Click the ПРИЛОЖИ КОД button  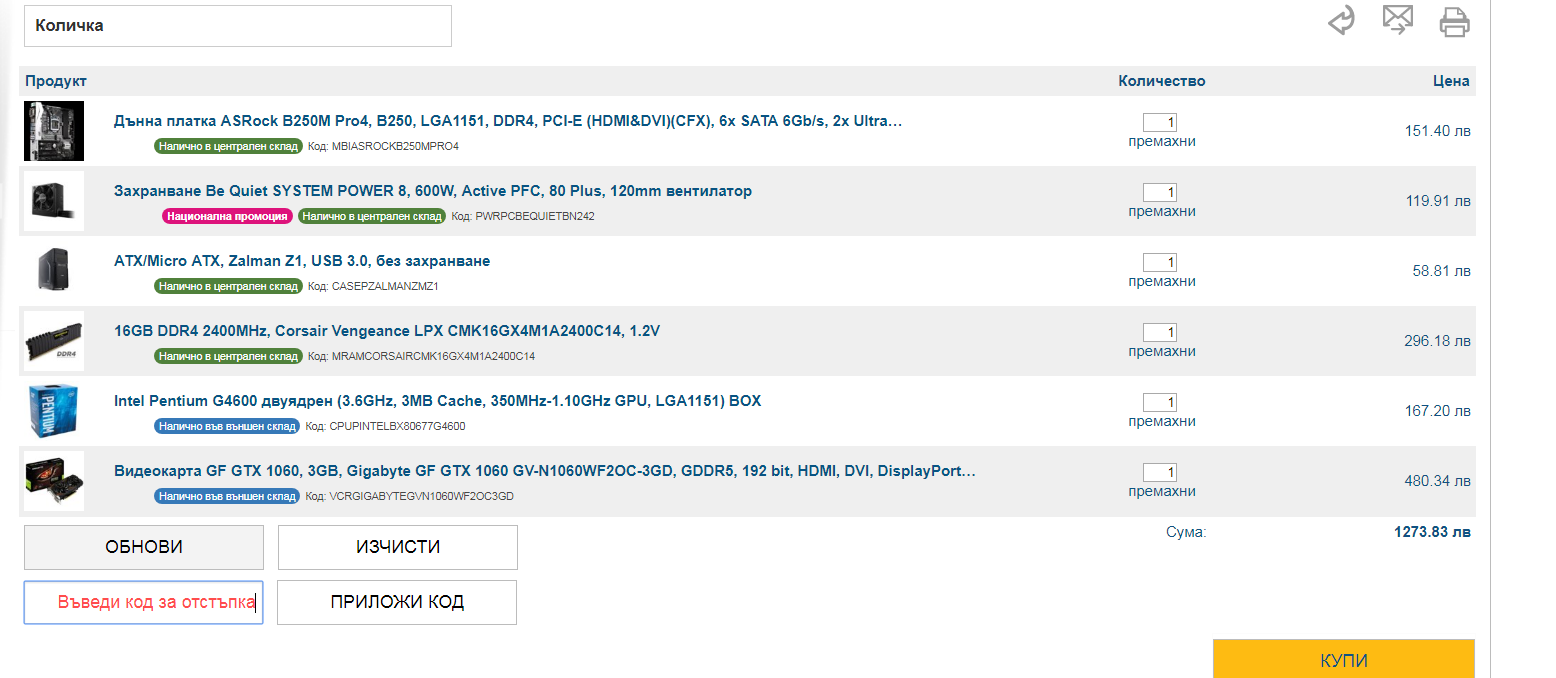point(397,602)
